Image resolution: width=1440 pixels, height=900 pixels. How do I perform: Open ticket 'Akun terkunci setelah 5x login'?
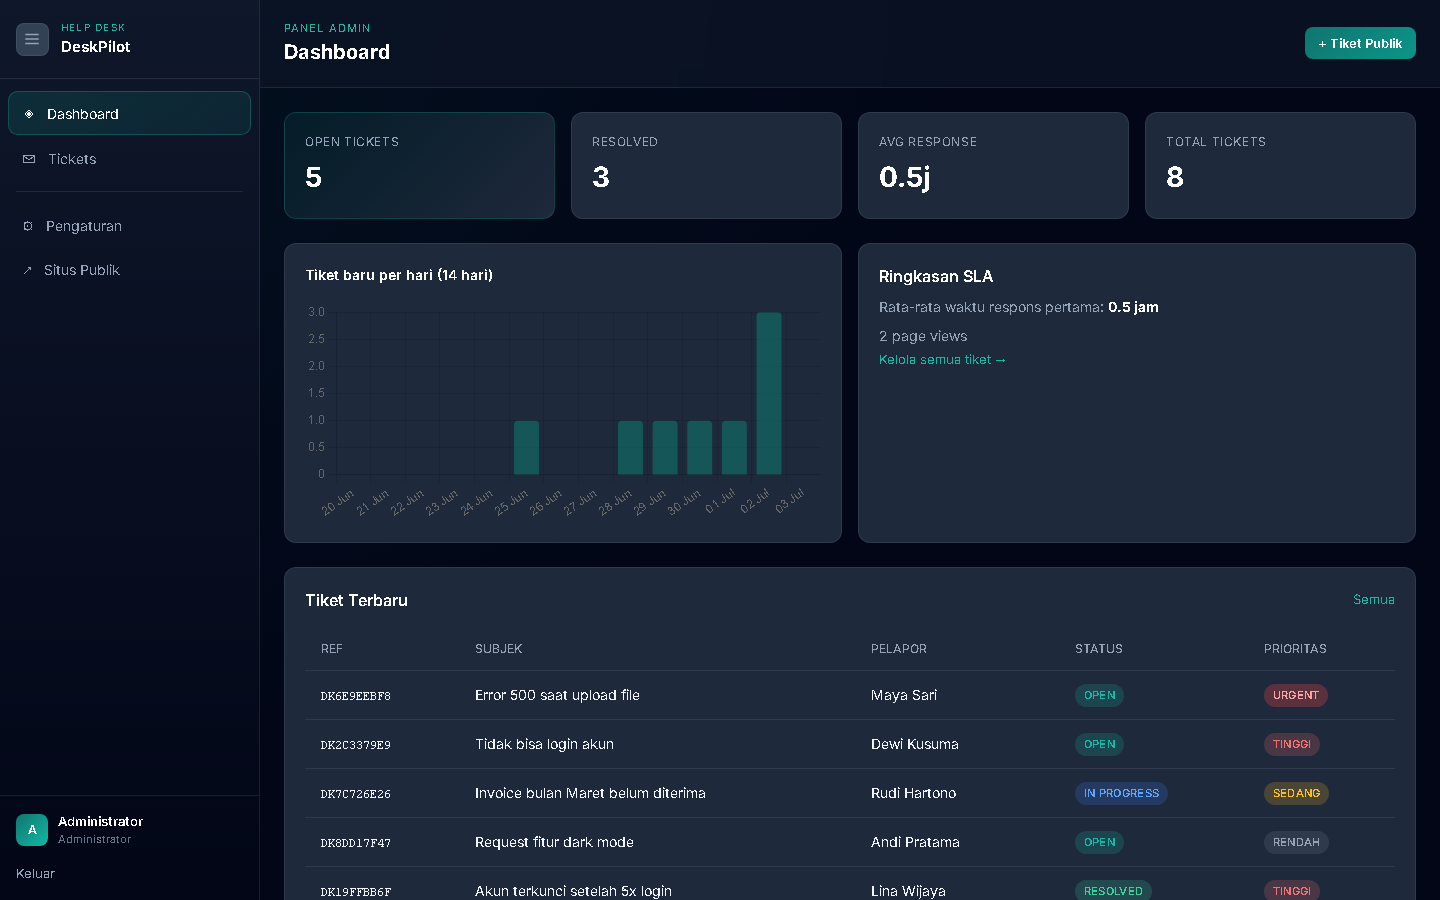pos(573,891)
